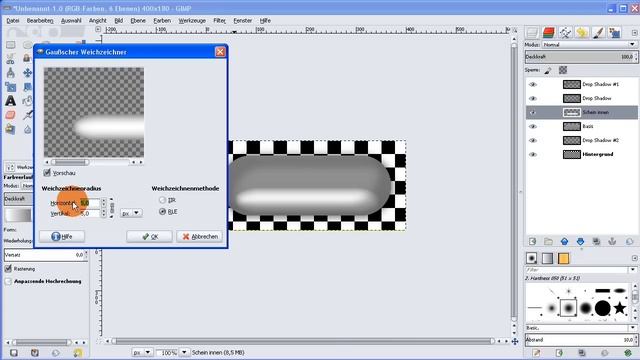Delete the selected layer
The image size is (640, 360).
pyautogui.click(x=629, y=242)
